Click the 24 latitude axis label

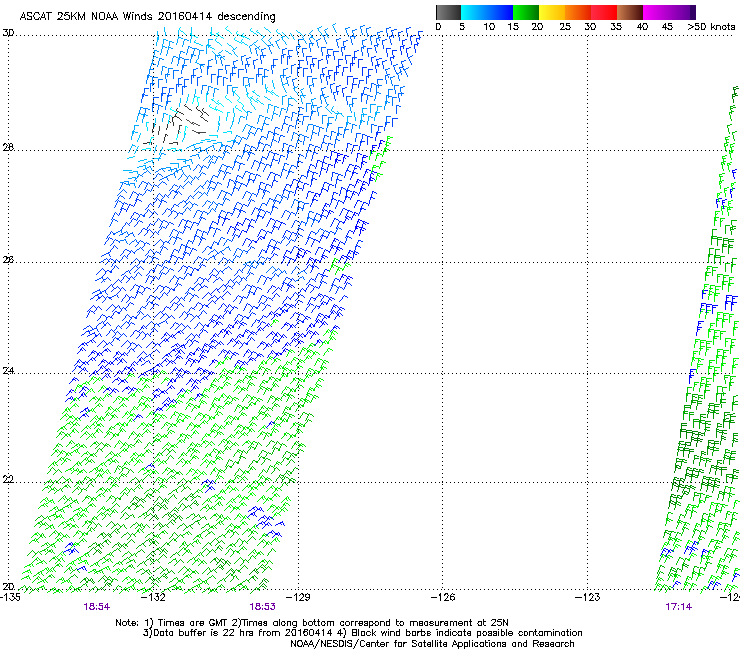click(x=8, y=371)
